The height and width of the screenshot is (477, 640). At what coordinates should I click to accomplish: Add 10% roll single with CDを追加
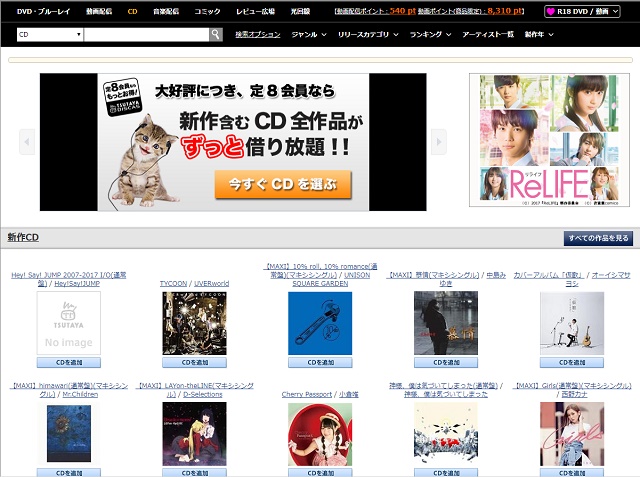pyautogui.click(x=320, y=362)
